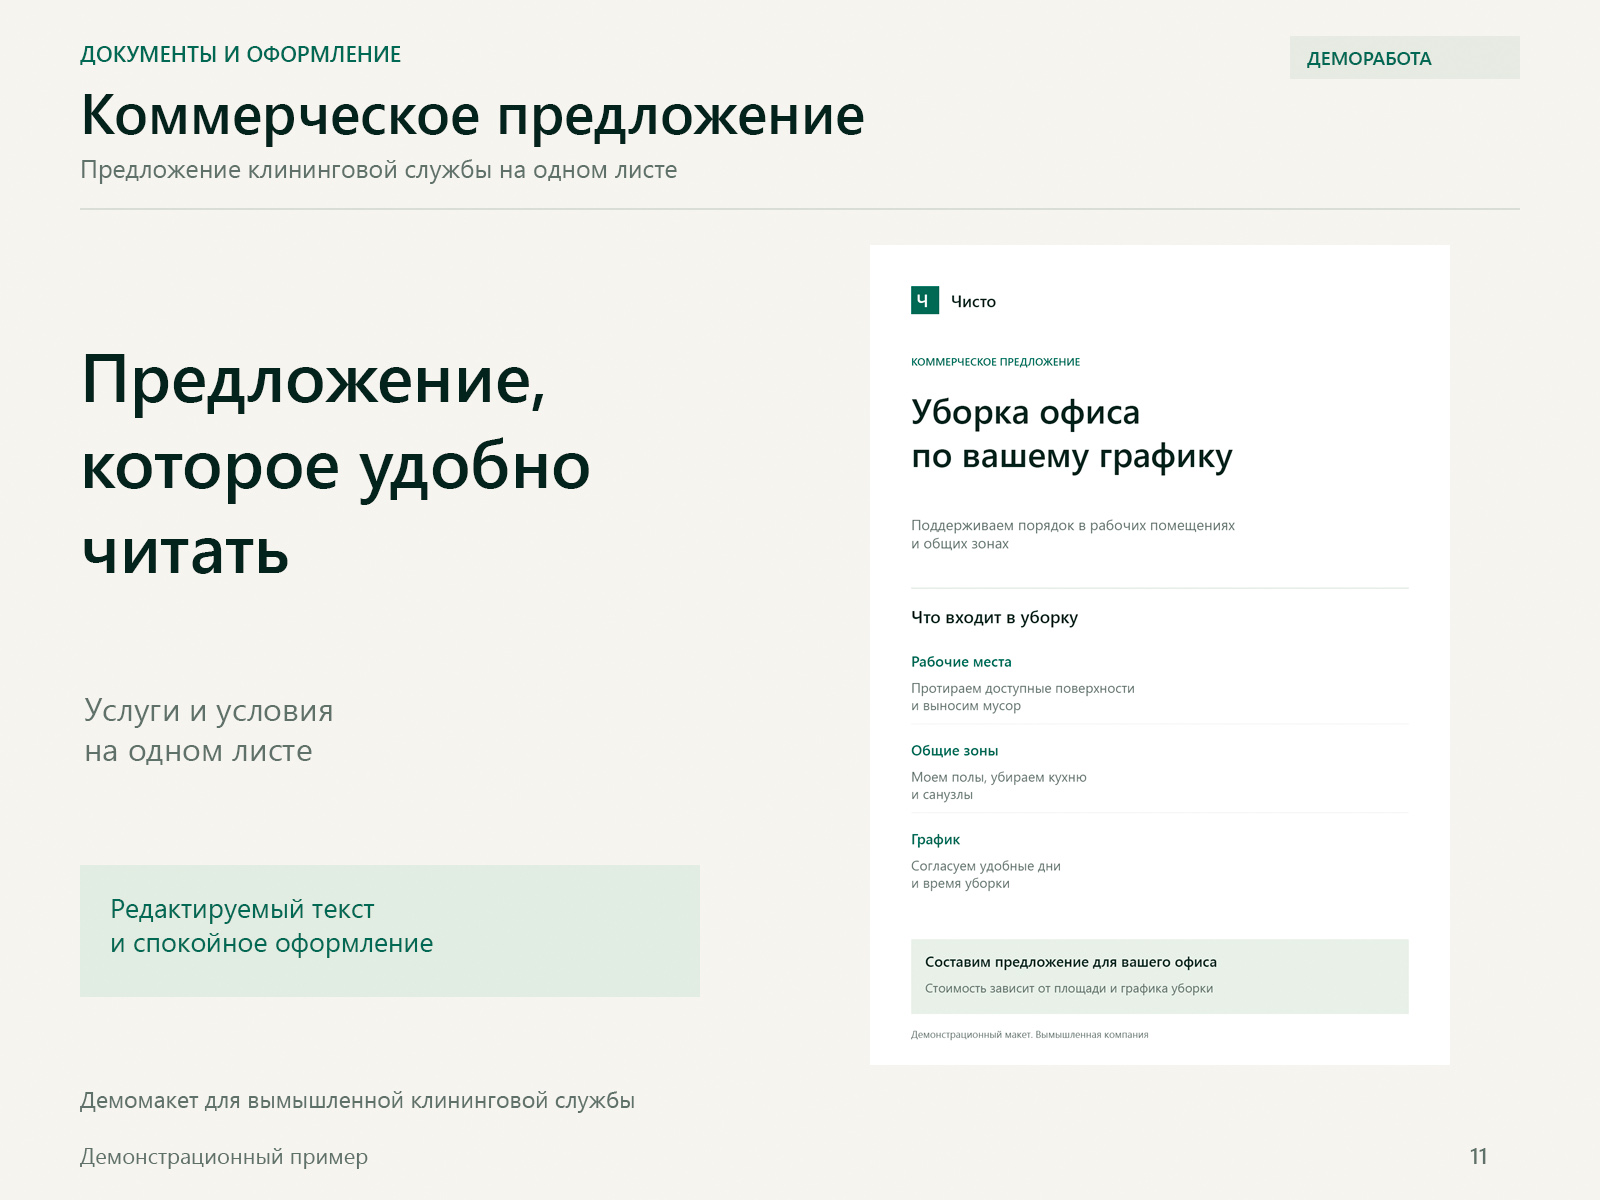The width and height of the screenshot is (1600, 1200).
Task: Click the 'Рабочие места' item heading
Action: (x=961, y=662)
